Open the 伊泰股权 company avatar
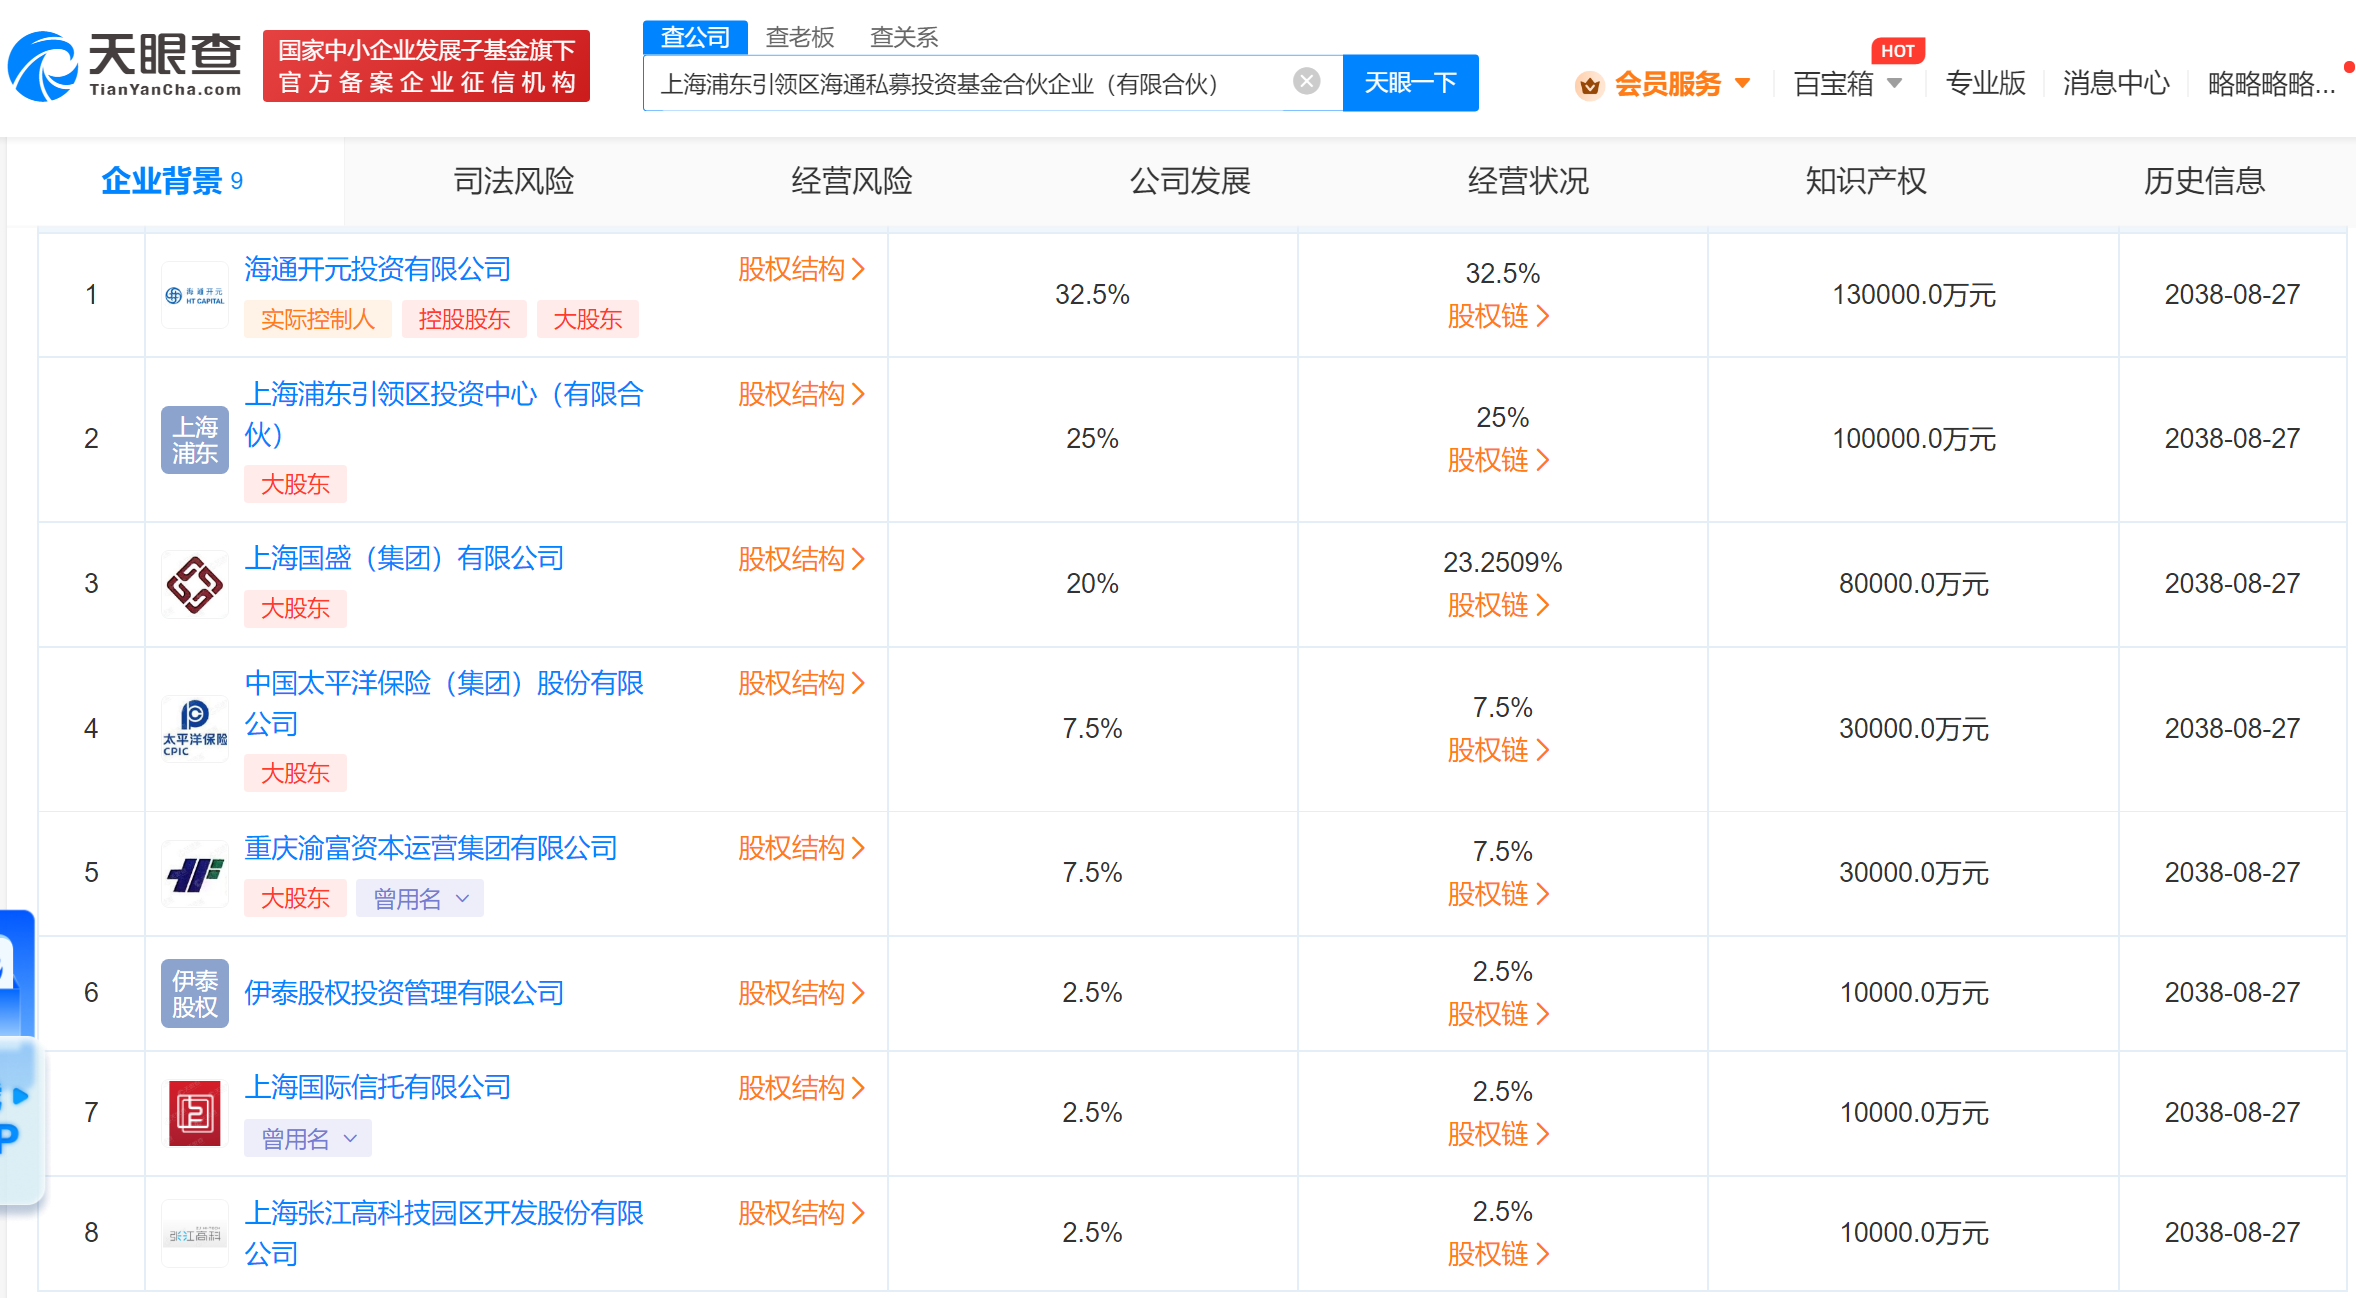The width and height of the screenshot is (2356, 1298). pos(195,993)
